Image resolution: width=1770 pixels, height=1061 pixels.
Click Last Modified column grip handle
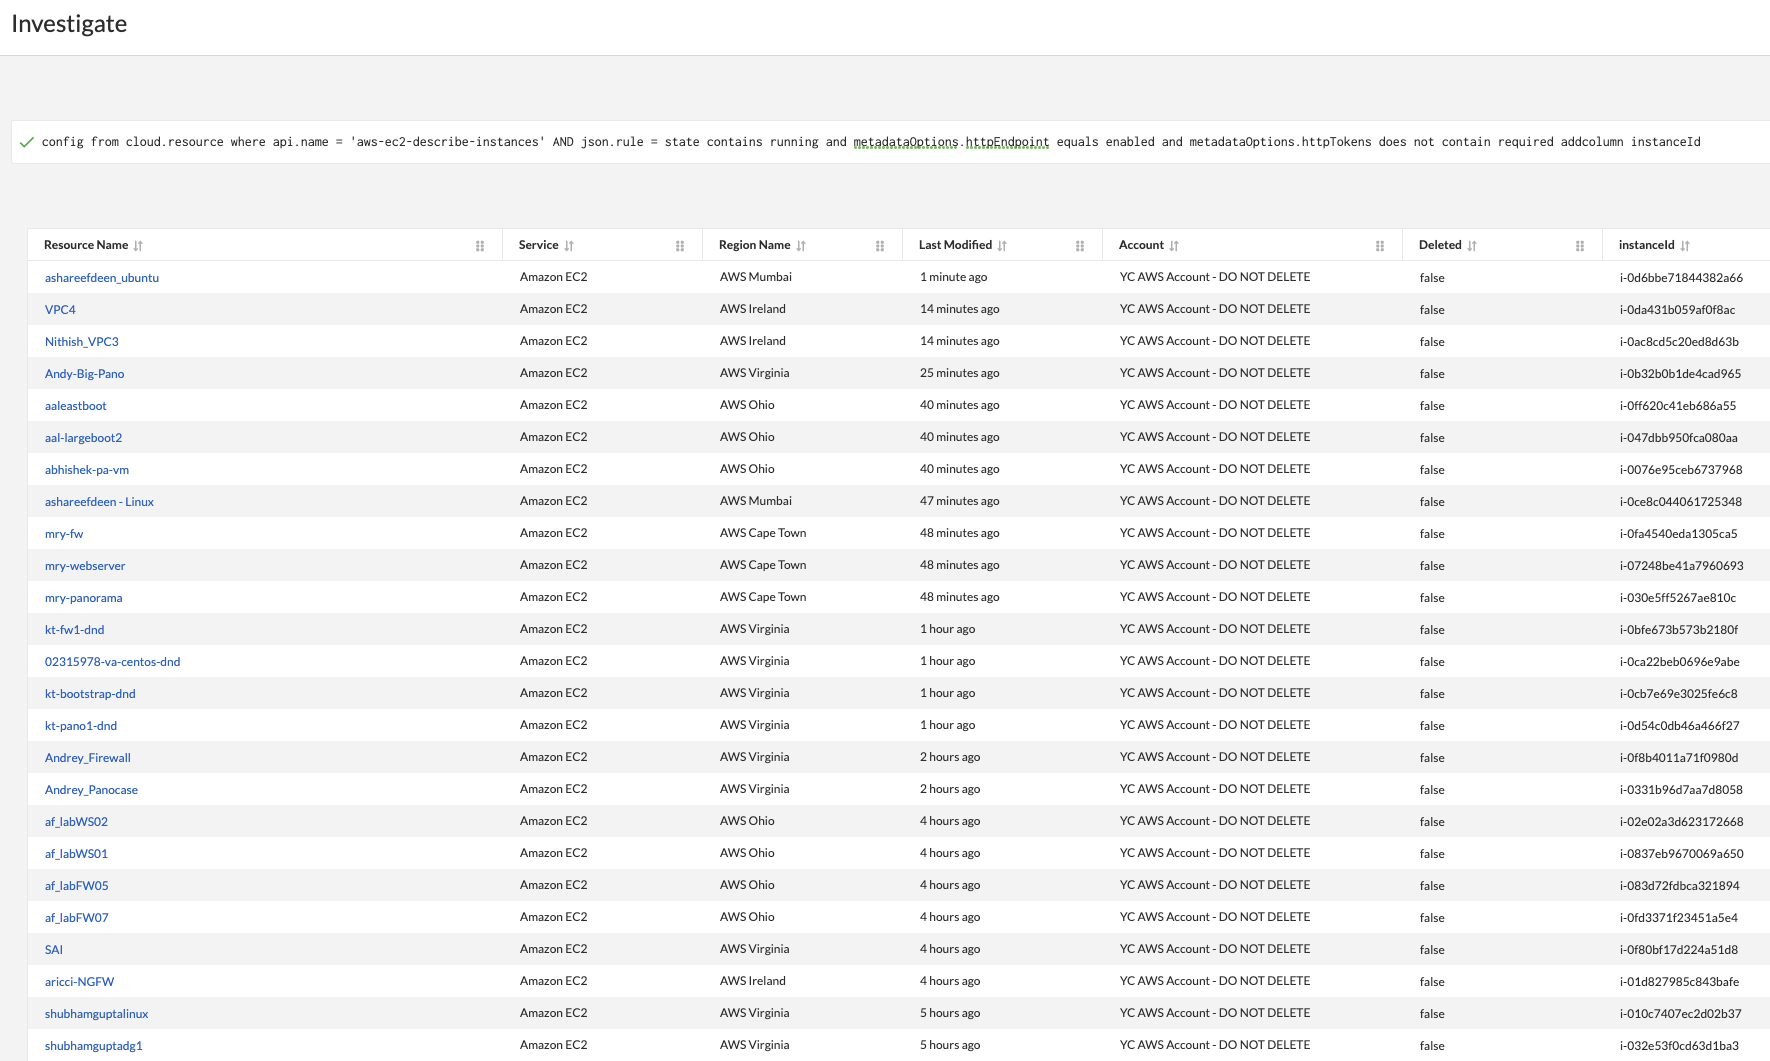1080,246
